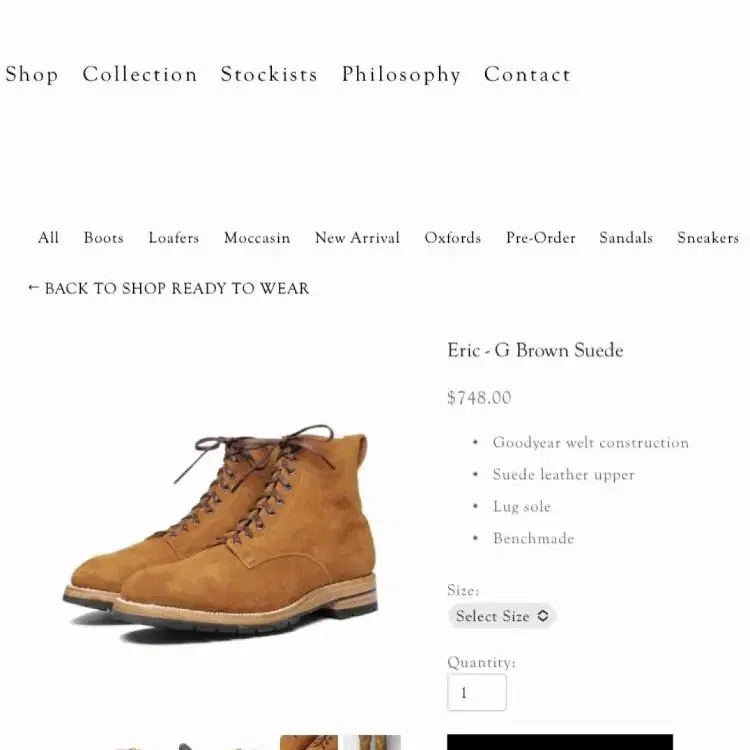Image resolution: width=750 pixels, height=750 pixels.
Task: Visit the Philosophy page
Action: (x=401, y=75)
